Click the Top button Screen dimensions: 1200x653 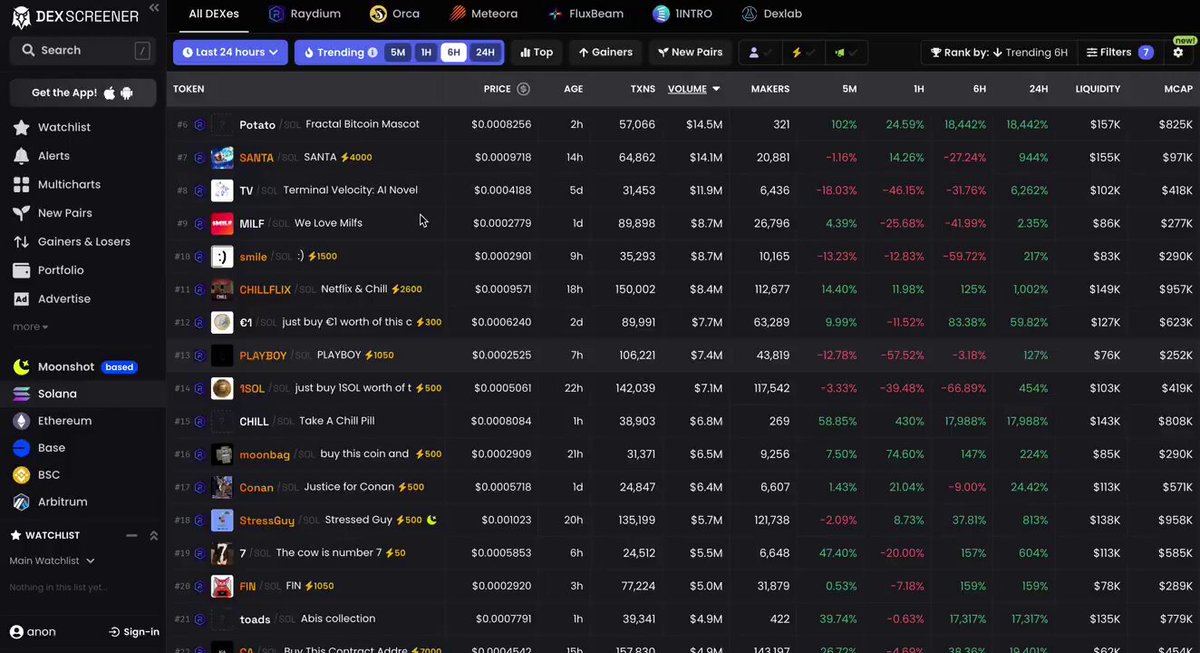536,52
